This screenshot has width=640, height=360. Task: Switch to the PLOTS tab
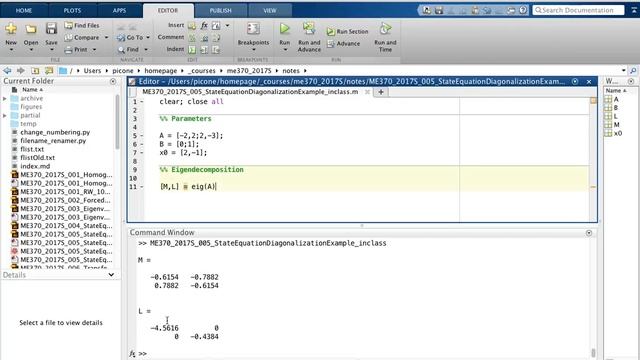[x=72, y=11]
